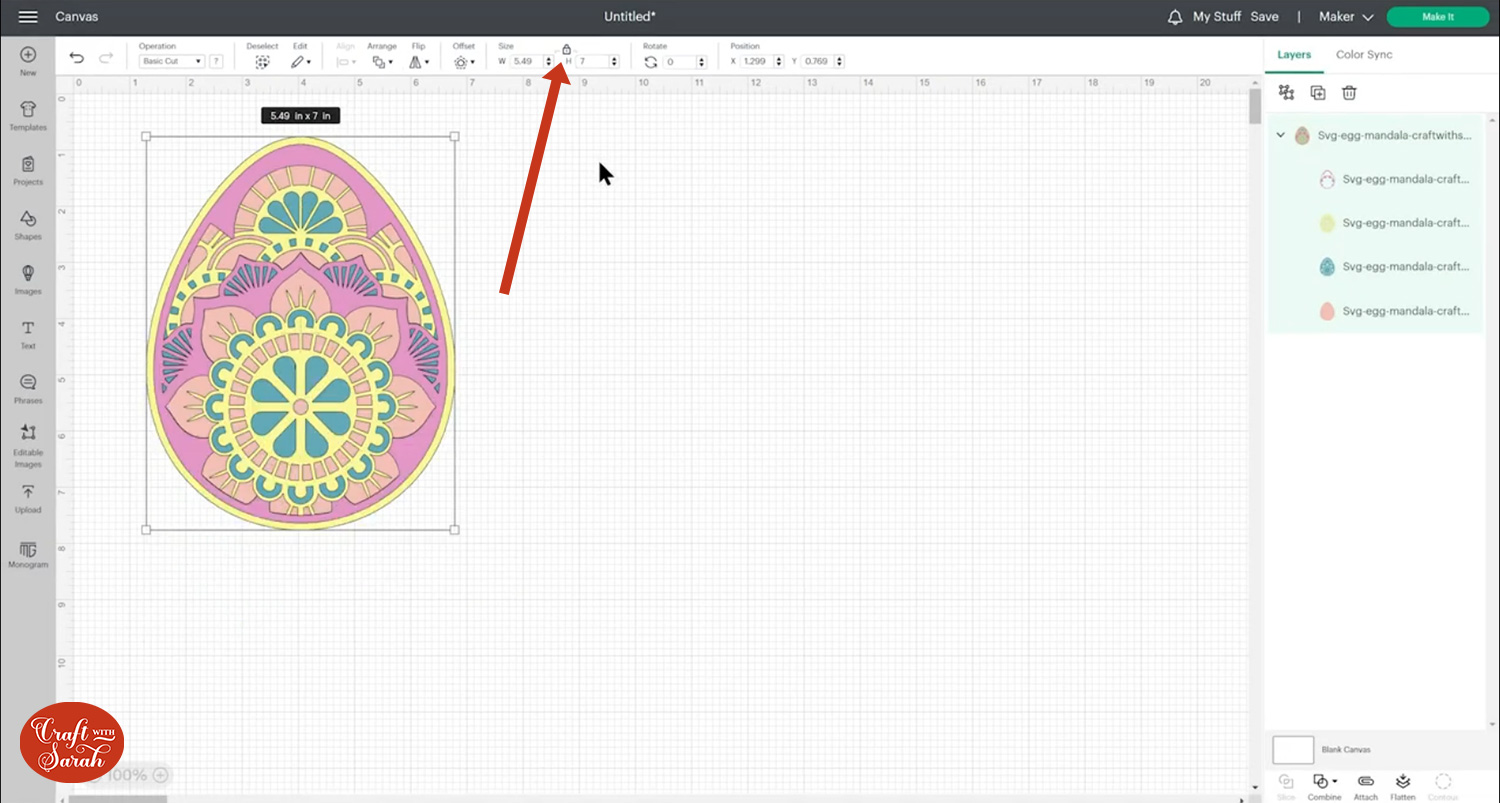1500x803 pixels.
Task: Click the zoom in plus button
Action: 160,775
